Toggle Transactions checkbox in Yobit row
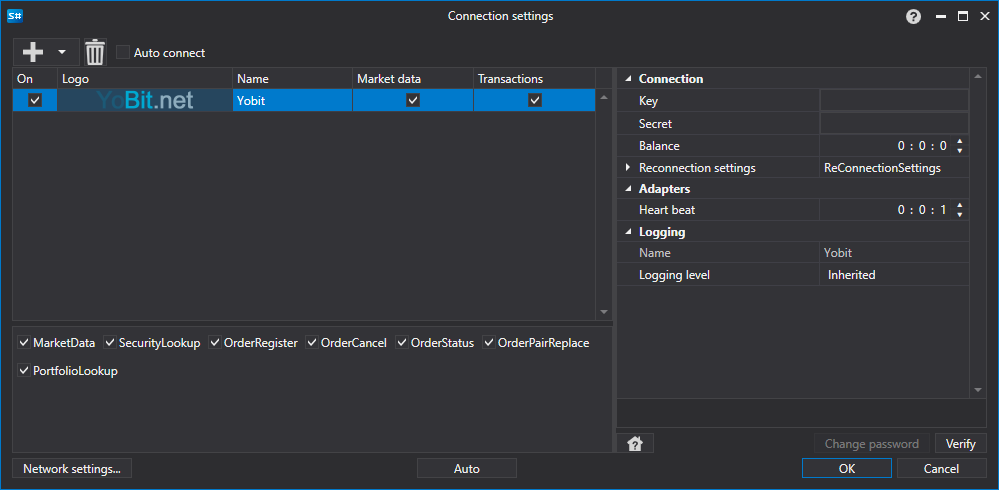 (535, 100)
